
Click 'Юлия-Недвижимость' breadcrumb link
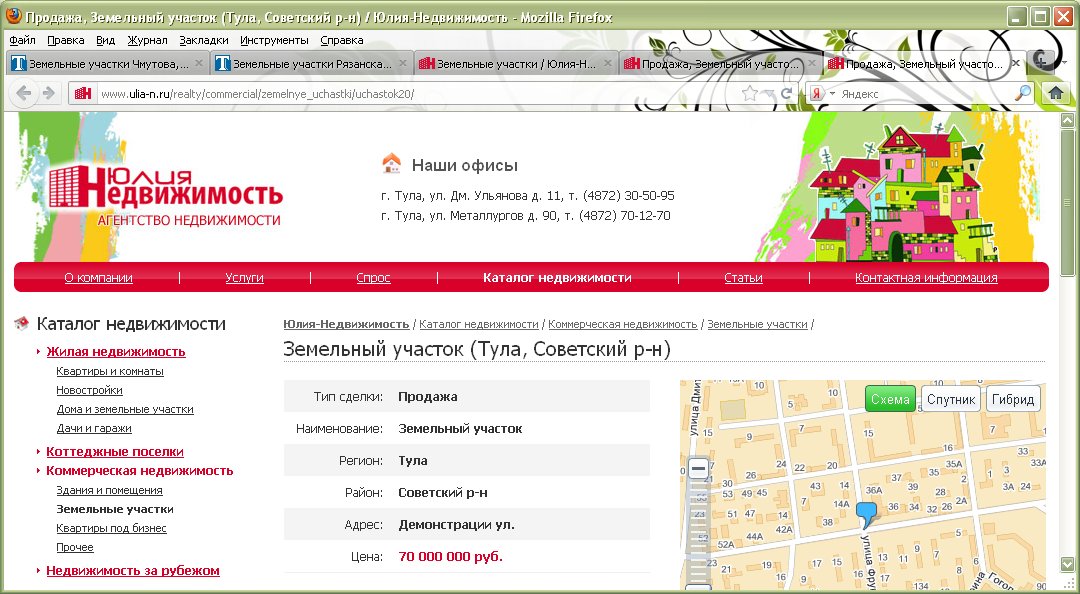pos(346,324)
